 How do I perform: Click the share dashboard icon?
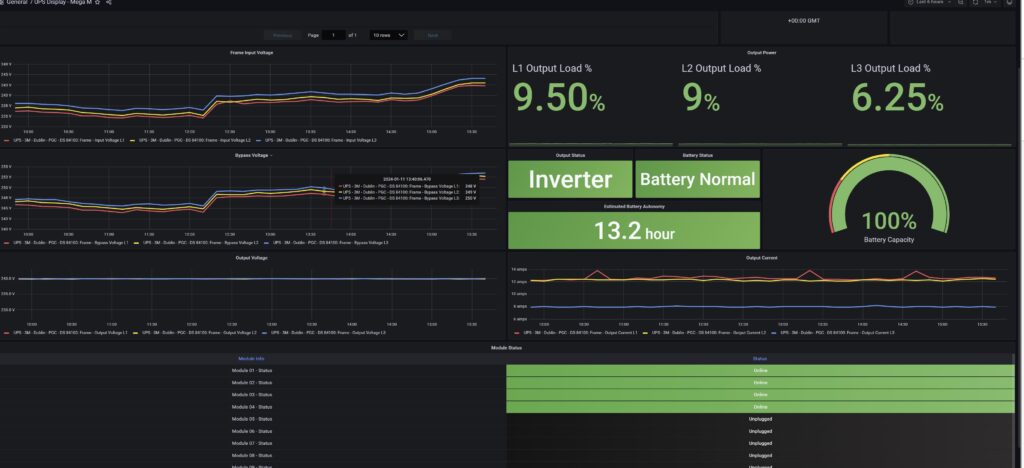[x=108, y=3]
